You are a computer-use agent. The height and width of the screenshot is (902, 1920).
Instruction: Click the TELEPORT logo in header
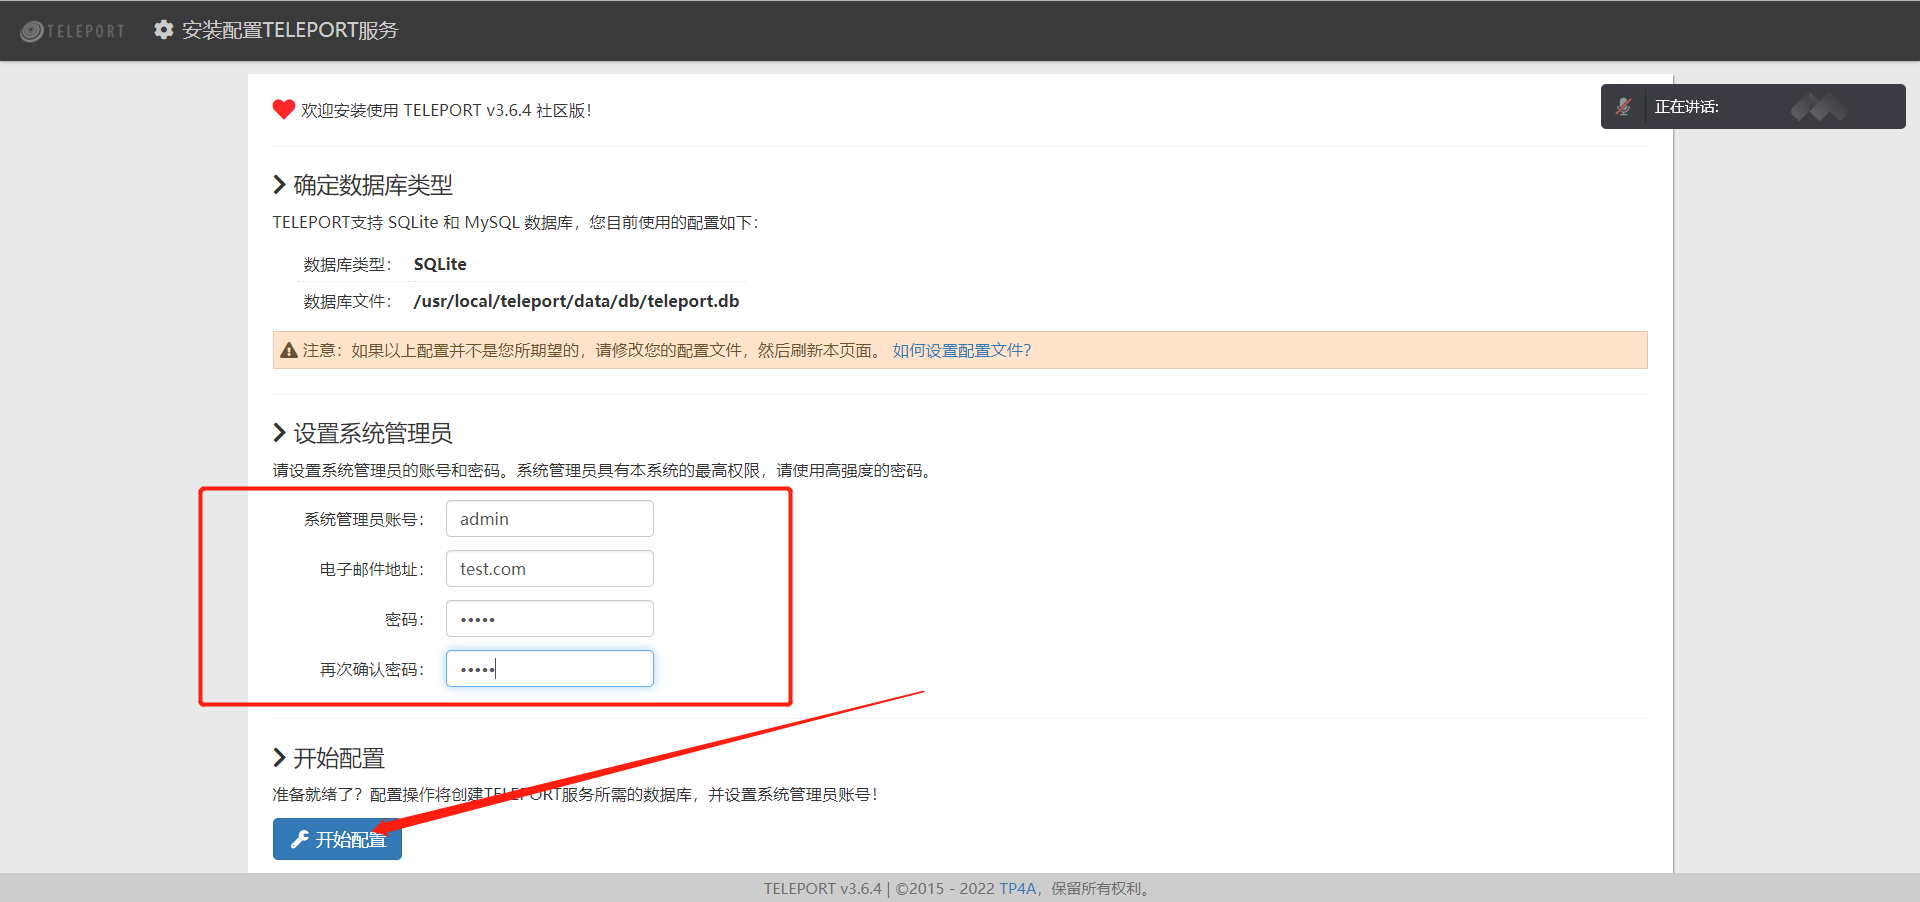coord(73,31)
